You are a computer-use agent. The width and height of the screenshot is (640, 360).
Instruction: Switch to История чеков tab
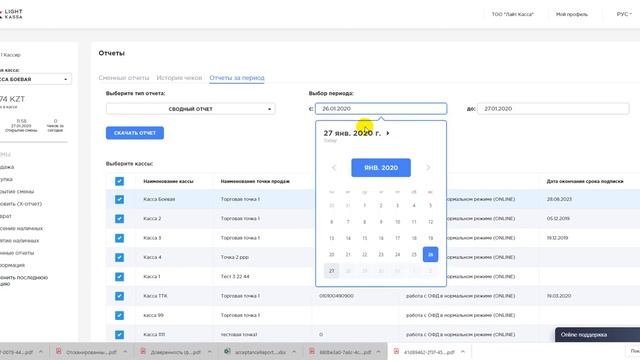click(179, 78)
